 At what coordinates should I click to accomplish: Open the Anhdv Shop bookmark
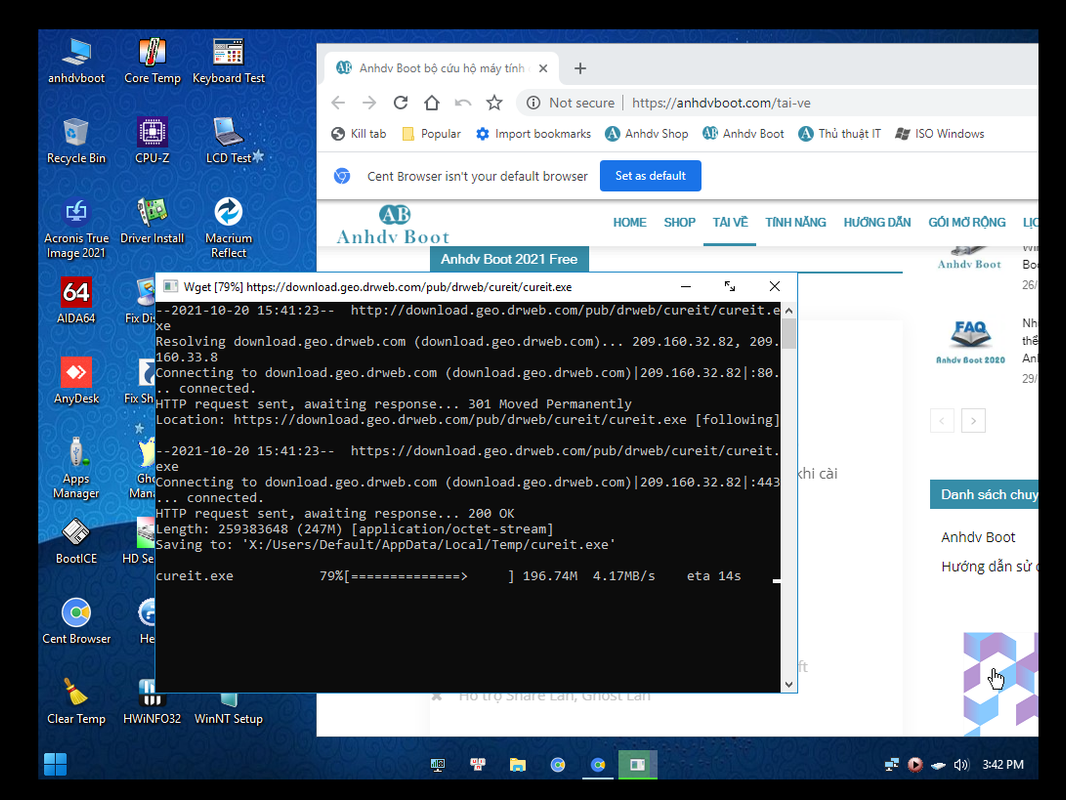[x=647, y=134]
